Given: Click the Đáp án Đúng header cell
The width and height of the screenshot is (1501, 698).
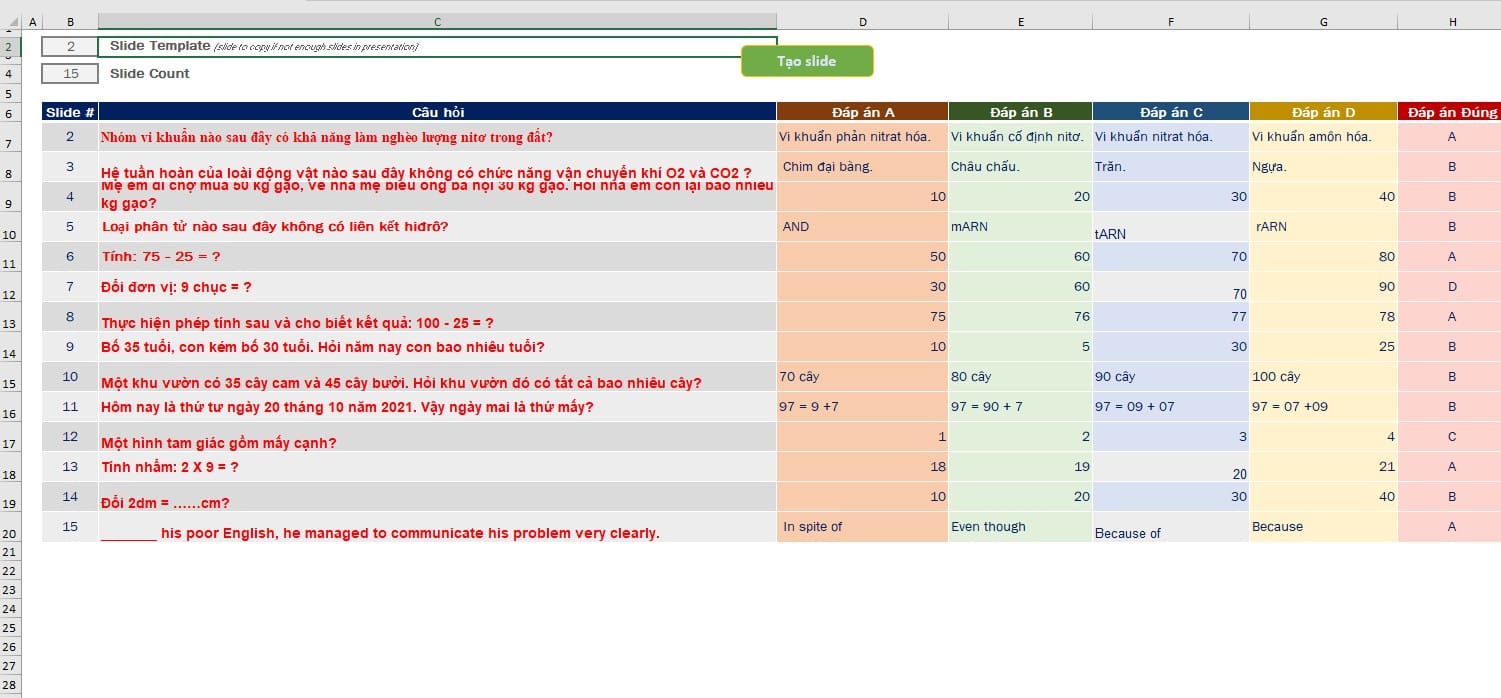Looking at the screenshot, I should [x=1451, y=112].
